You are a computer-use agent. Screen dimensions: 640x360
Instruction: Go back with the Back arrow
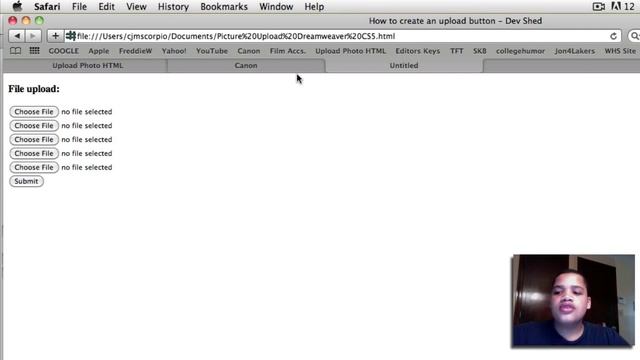[17, 36]
